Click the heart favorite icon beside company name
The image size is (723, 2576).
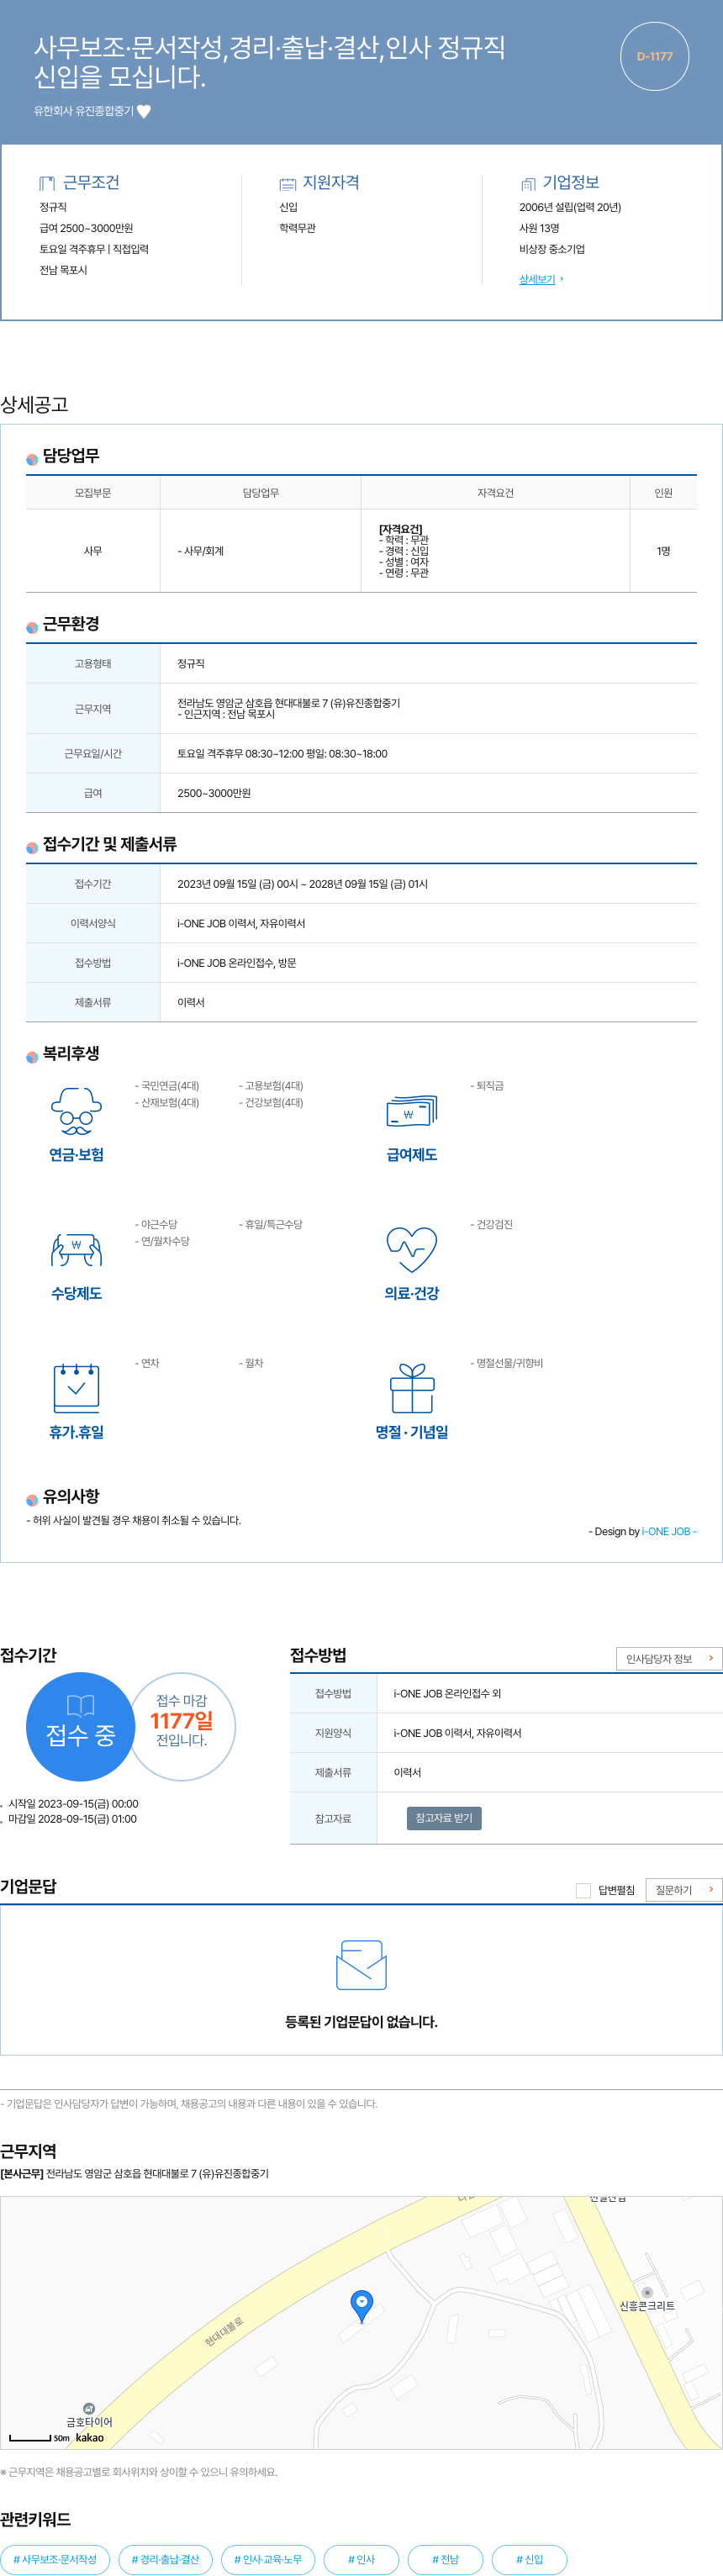point(144,111)
